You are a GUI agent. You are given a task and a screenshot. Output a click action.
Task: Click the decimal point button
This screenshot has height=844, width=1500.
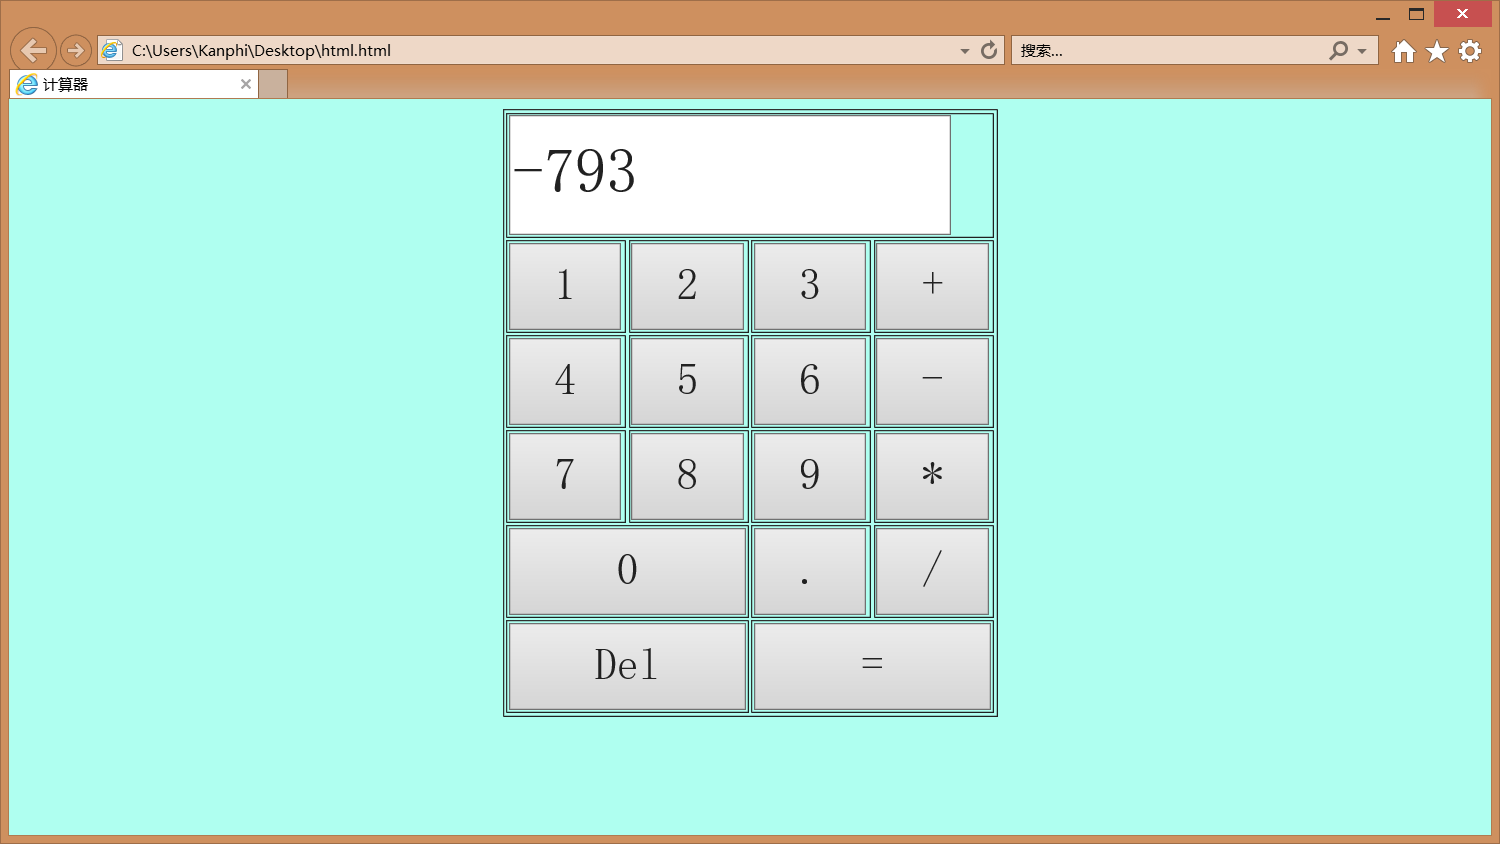click(x=810, y=571)
